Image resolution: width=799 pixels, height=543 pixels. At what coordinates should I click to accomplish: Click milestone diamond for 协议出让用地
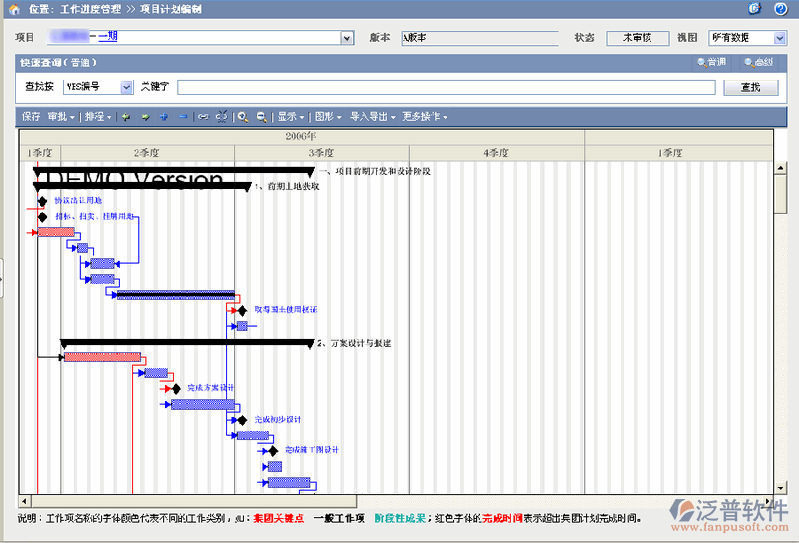click(x=42, y=201)
